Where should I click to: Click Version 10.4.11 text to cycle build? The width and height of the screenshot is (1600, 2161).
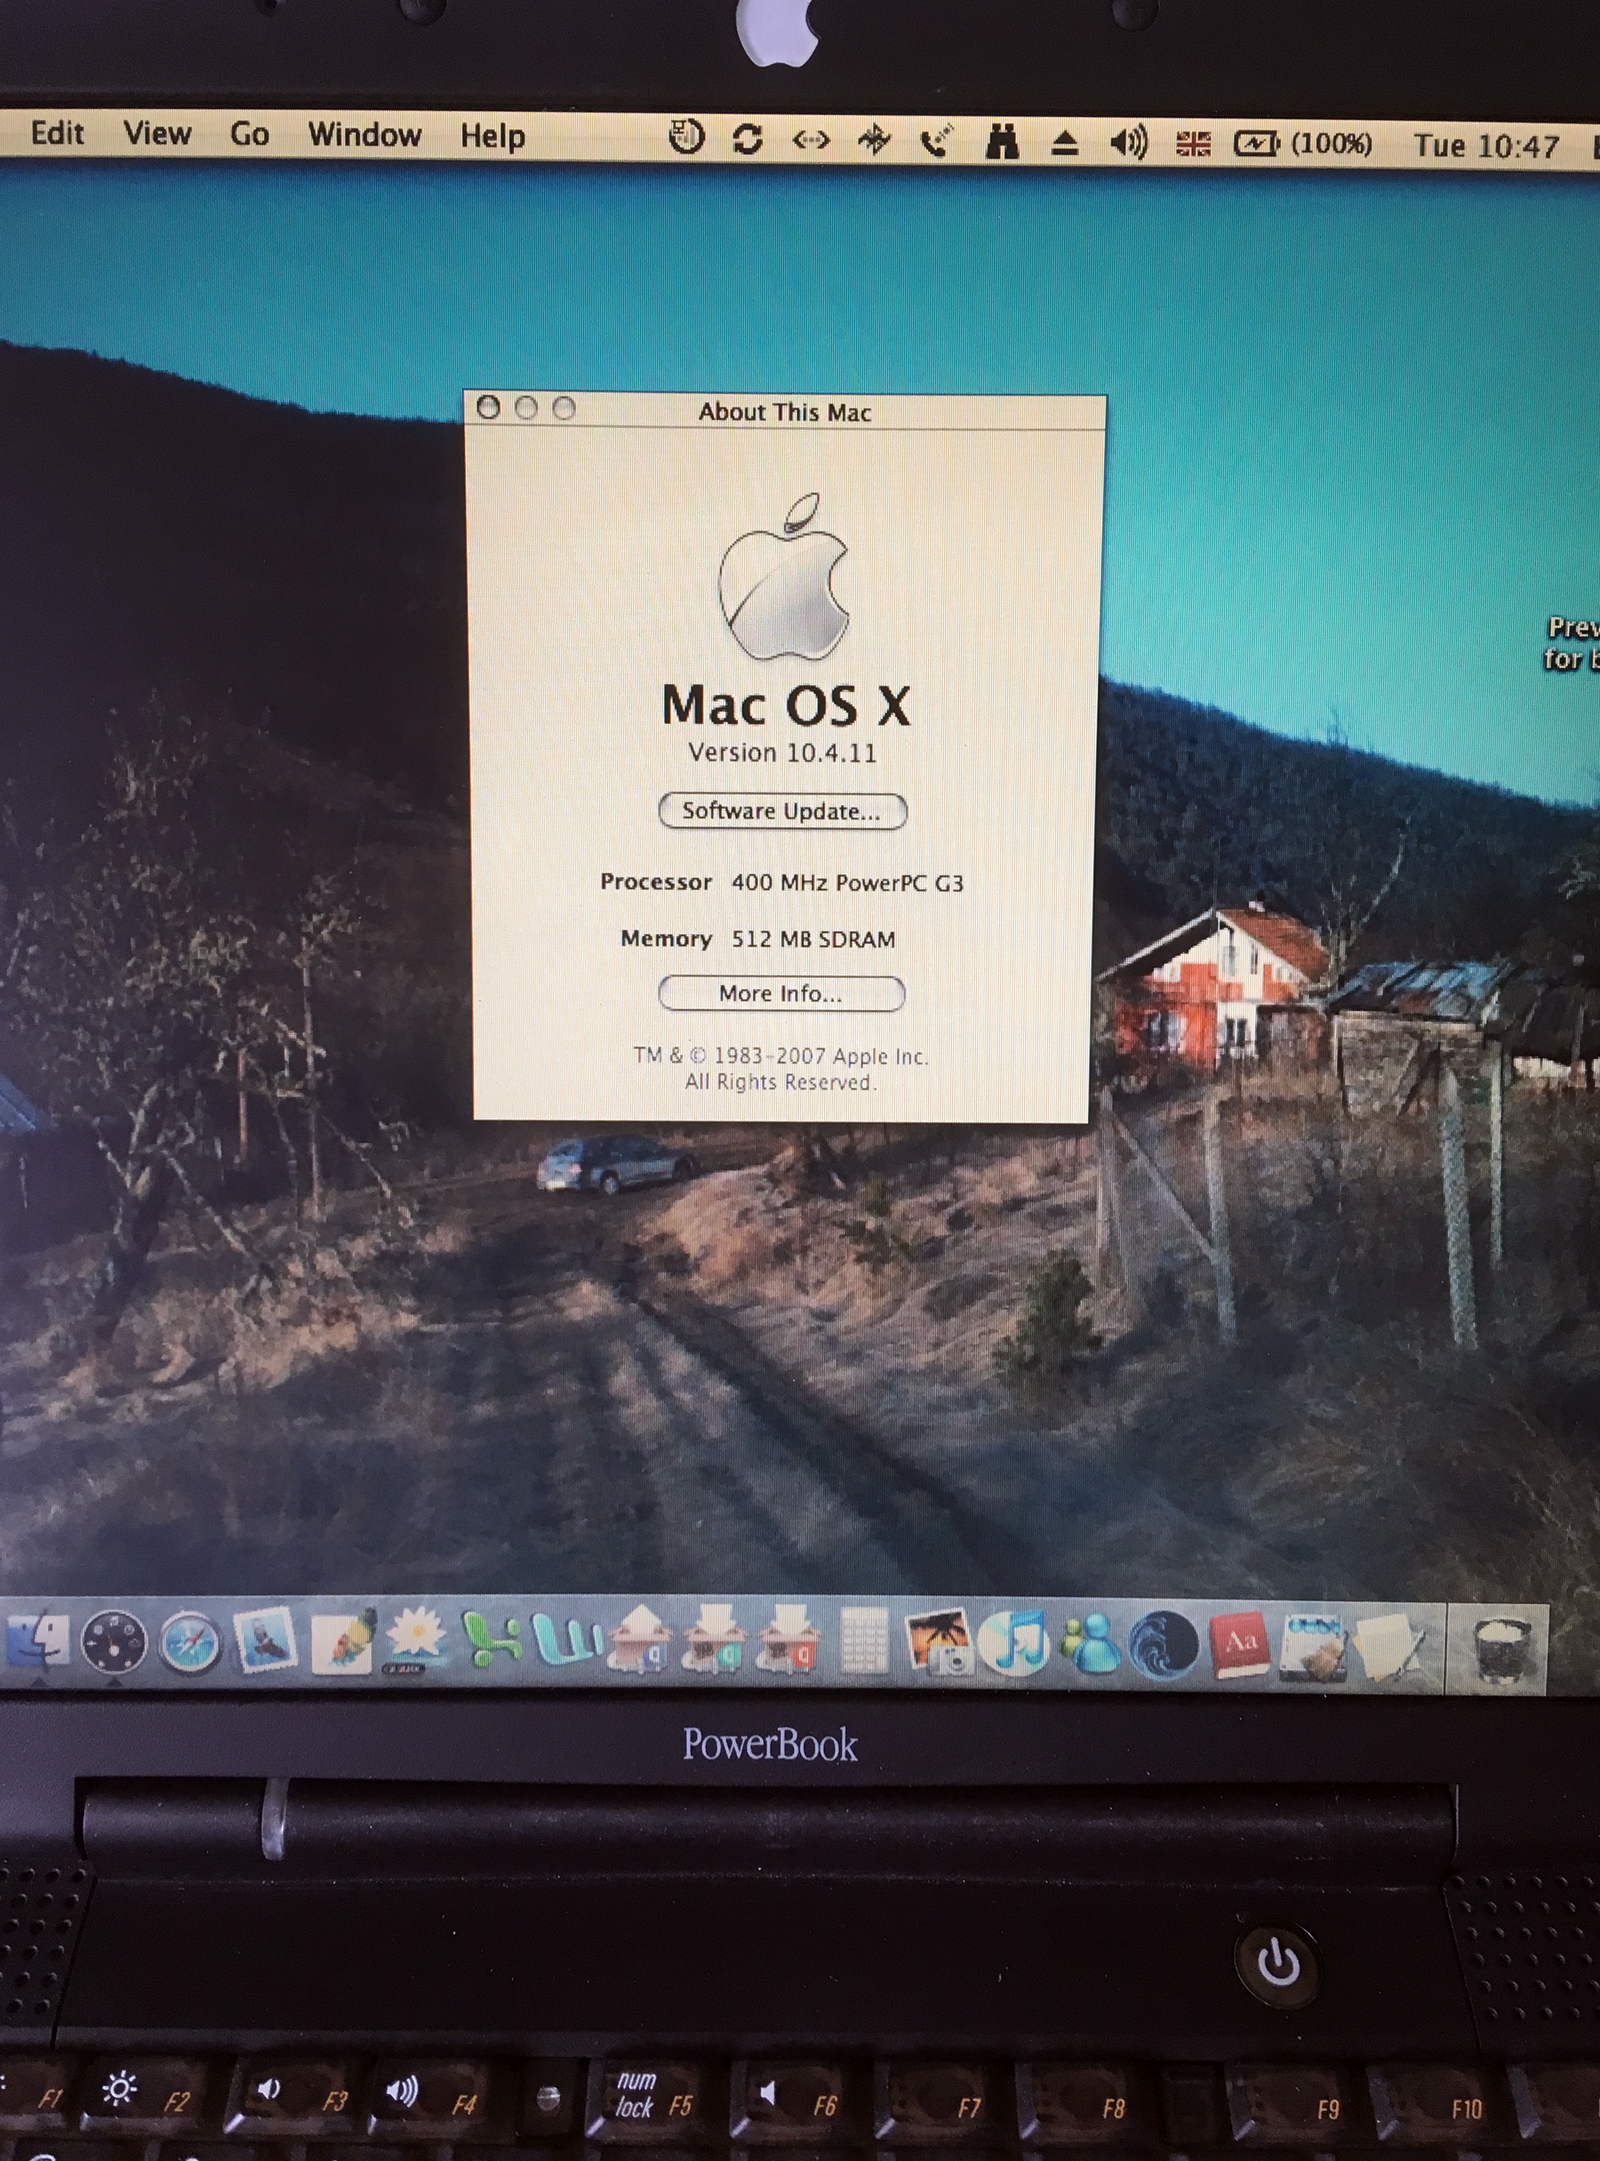coord(782,753)
